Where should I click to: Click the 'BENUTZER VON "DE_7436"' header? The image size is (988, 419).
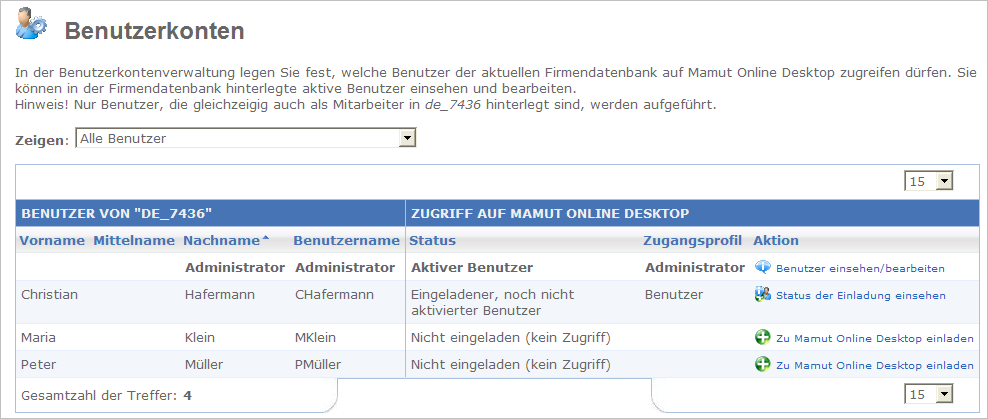[x=117, y=214]
